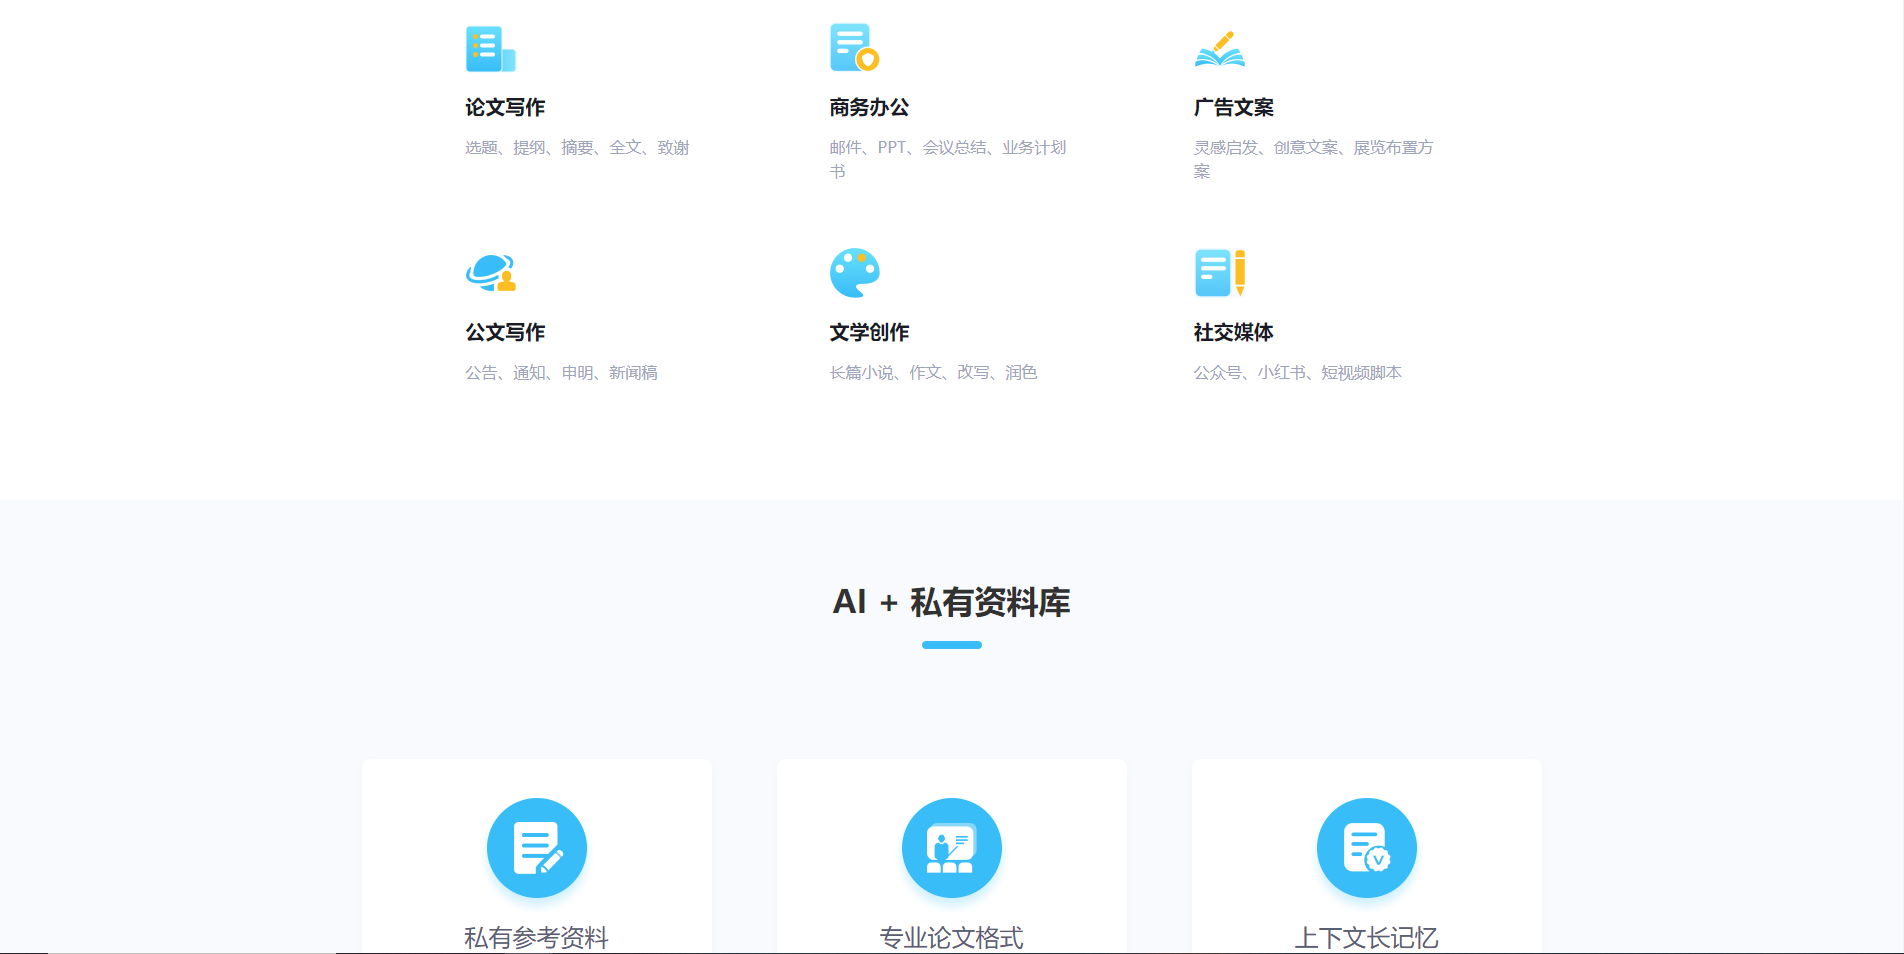Image resolution: width=1904 pixels, height=954 pixels.
Task: Click the 论文写作 document icon
Action: click(x=489, y=48)
